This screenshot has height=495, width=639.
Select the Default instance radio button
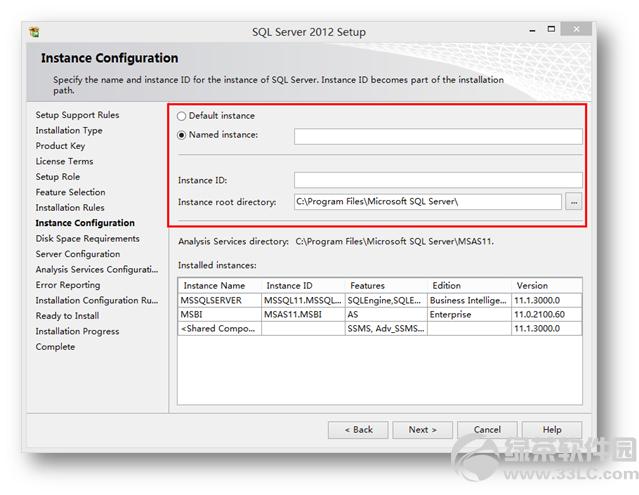(181, 116)
